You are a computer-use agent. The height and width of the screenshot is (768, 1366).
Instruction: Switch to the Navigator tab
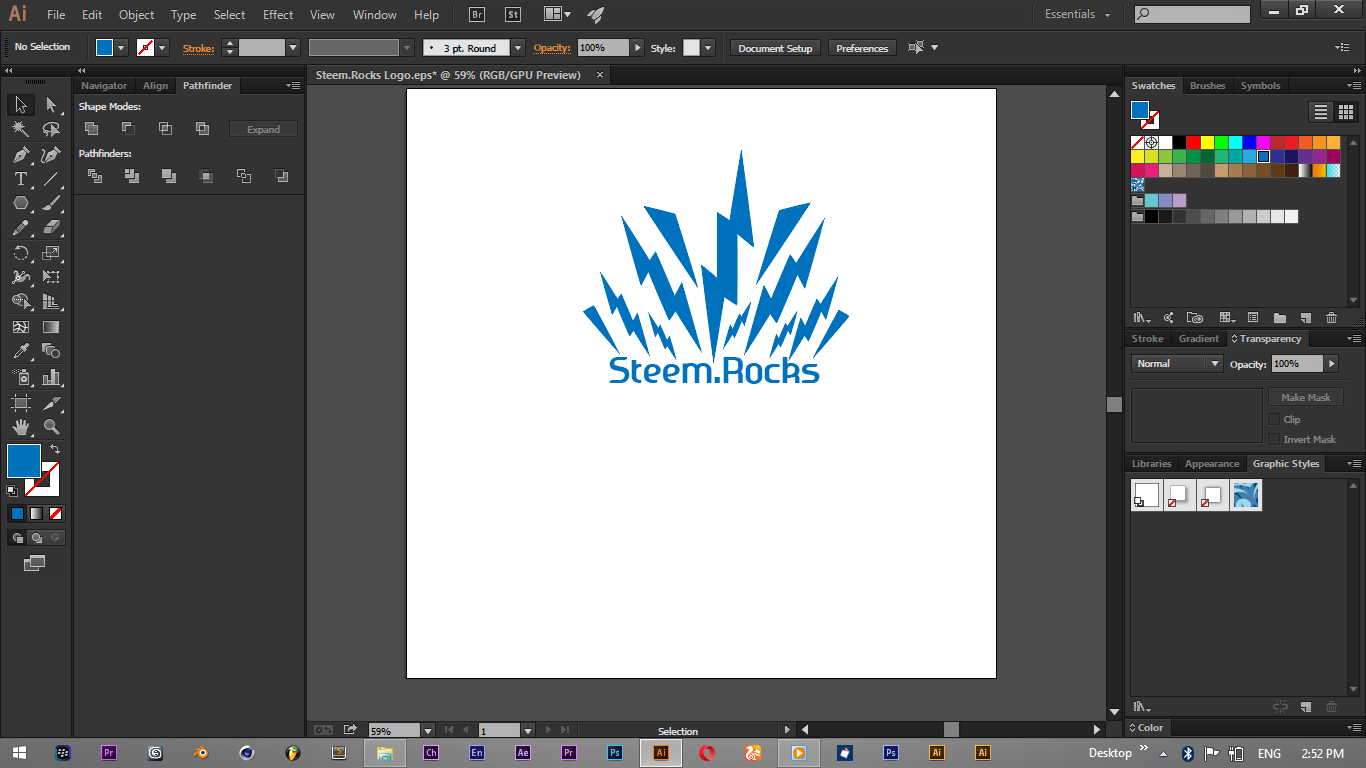(x=104, y=86)
